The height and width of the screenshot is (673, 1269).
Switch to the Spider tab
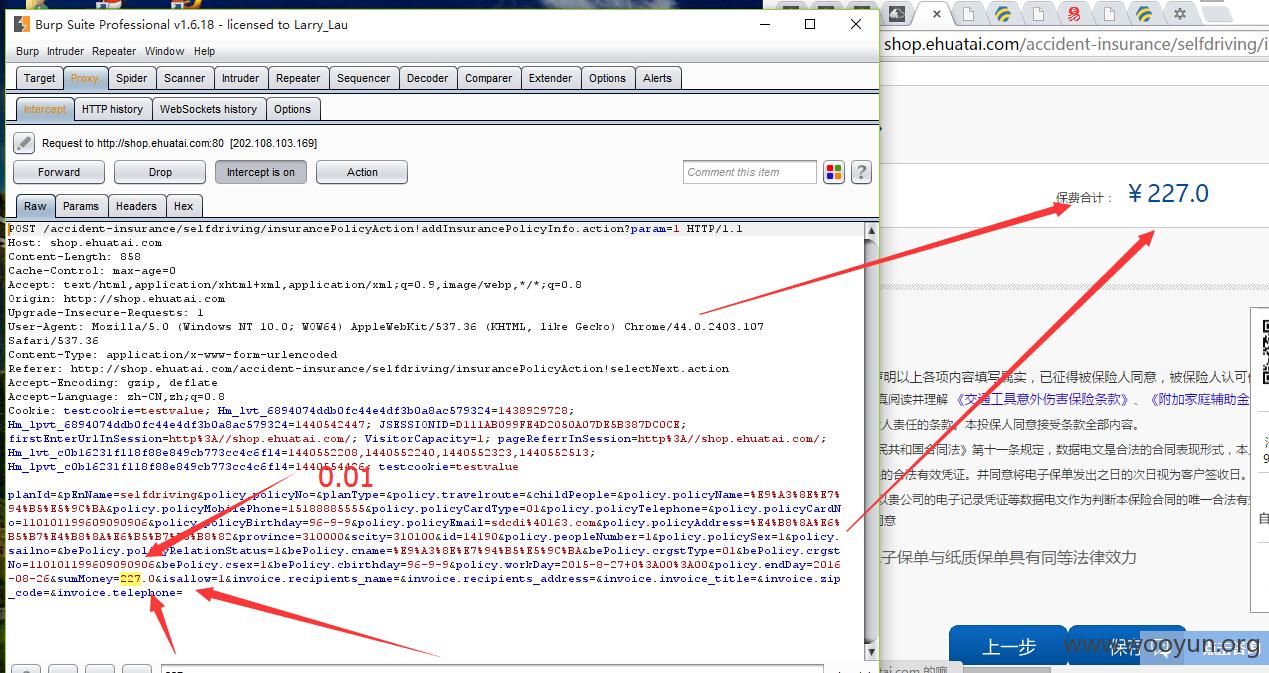click(131, 78)
